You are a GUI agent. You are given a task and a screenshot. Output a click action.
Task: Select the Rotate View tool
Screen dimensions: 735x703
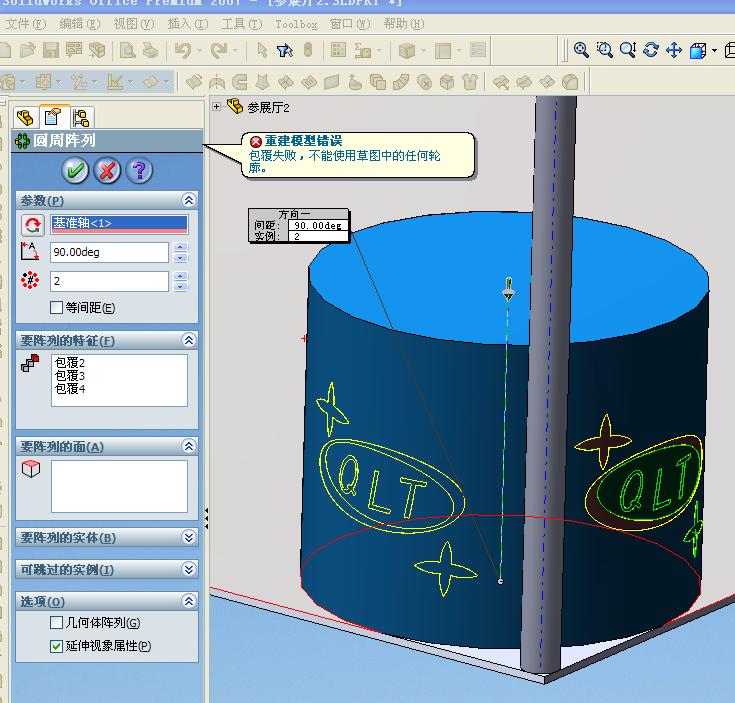pos(651,50)
